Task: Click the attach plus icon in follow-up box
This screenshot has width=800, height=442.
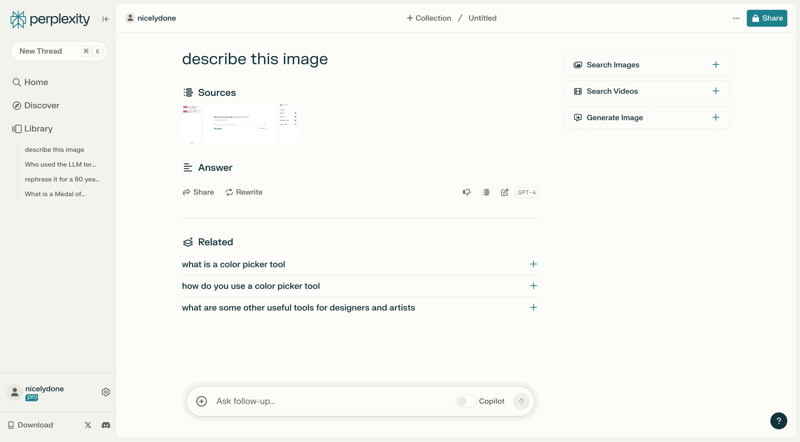Action: pos(202,401)
